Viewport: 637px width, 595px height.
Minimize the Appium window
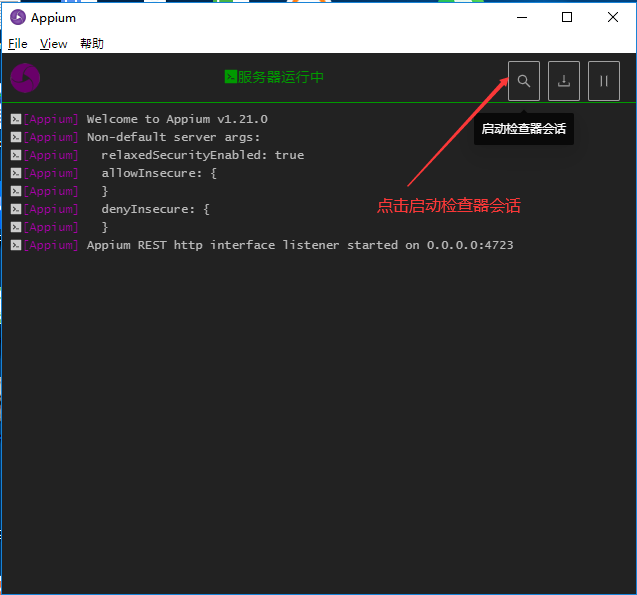(522, 17)
